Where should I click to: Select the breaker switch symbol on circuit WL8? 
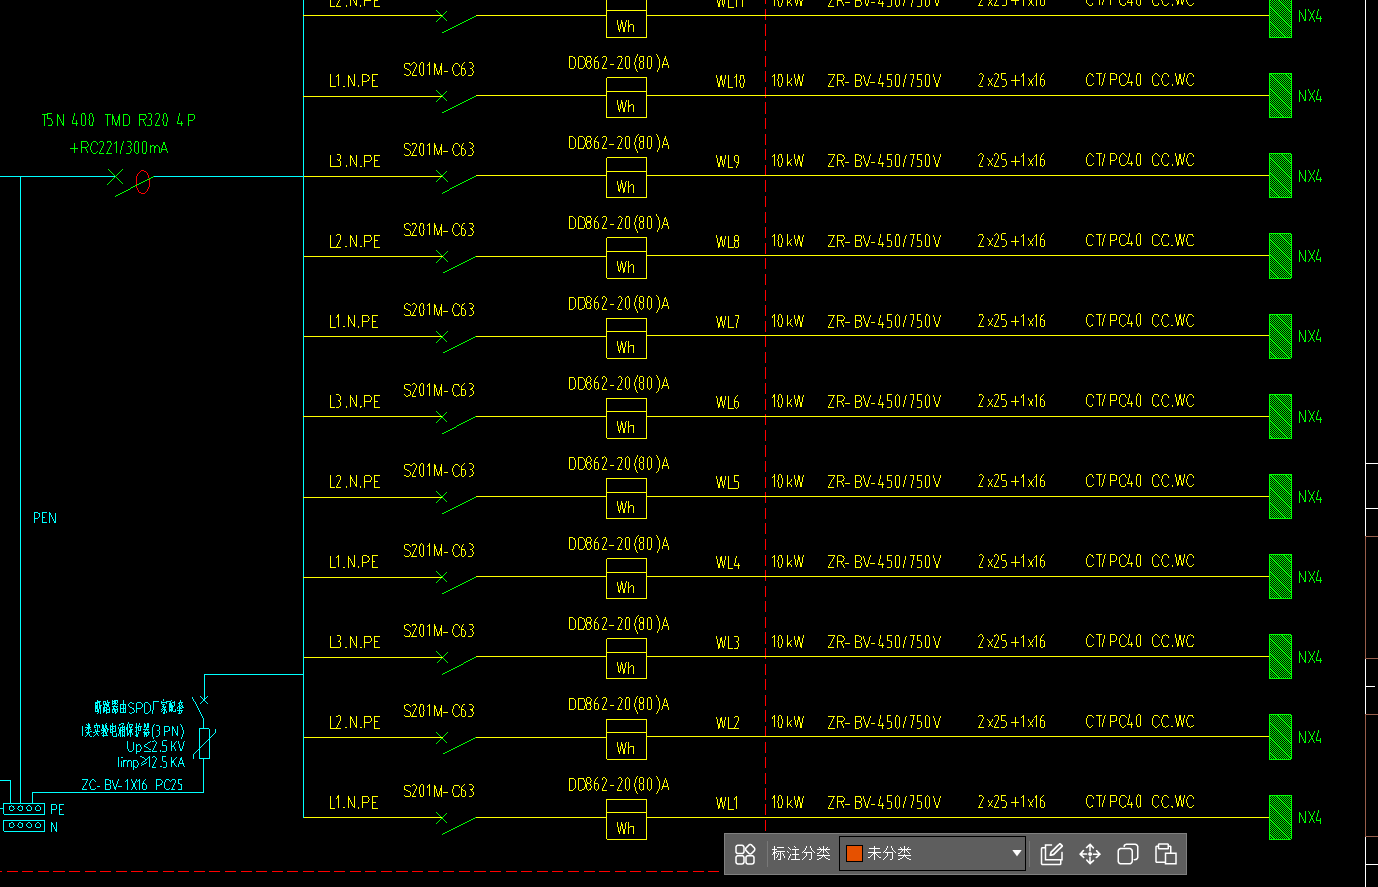455,261
